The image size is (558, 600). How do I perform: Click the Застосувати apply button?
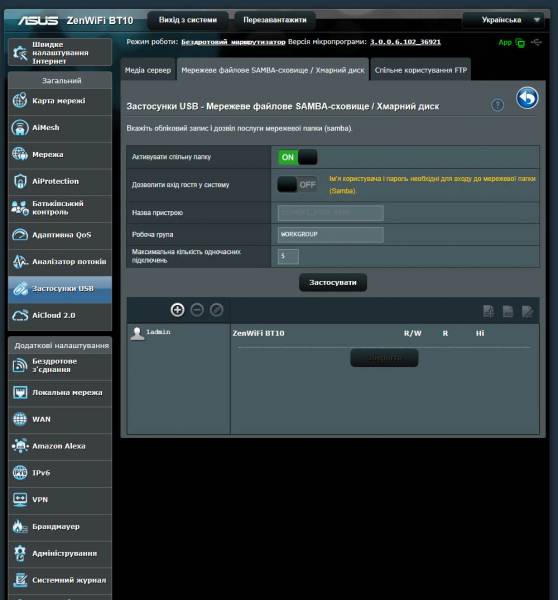[333, 282]
